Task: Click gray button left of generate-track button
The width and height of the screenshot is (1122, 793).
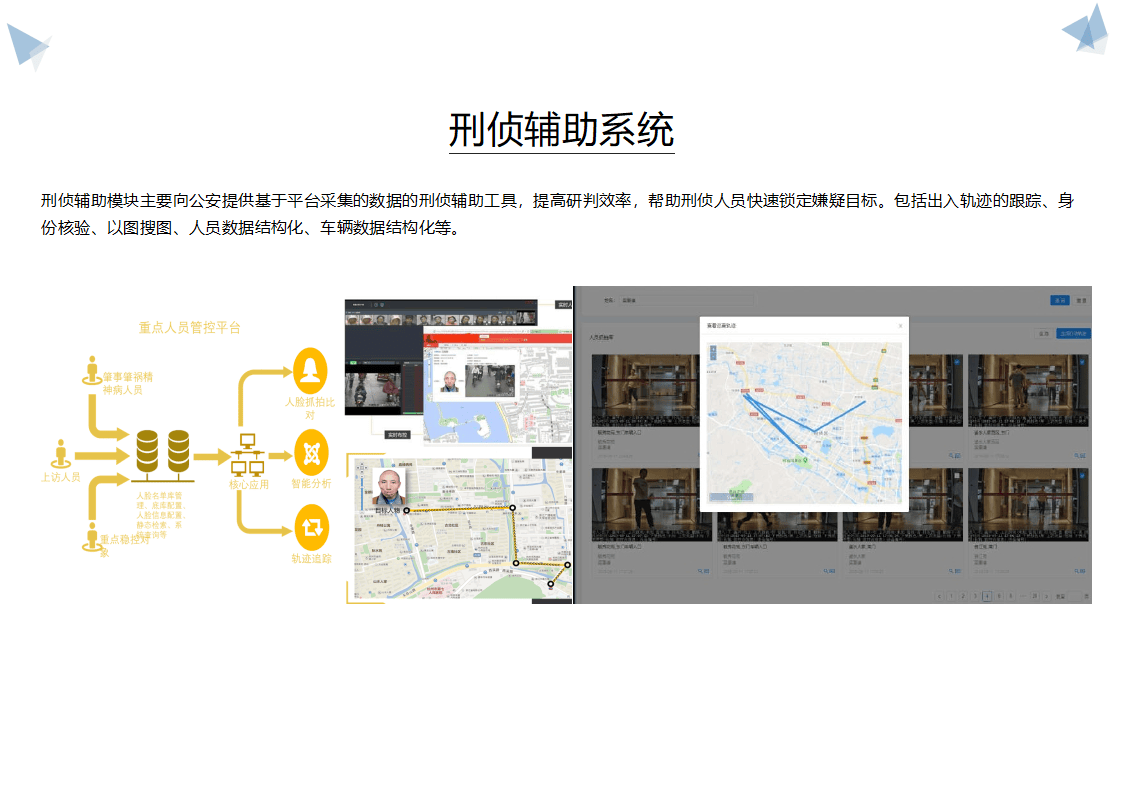Action: pyautogui.click(x=1044, y=334)
